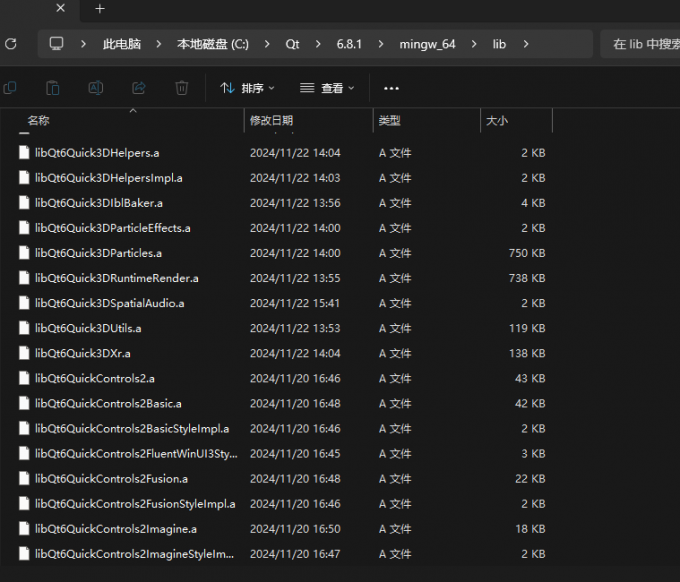Click the Rename icon in the toolbar
680x582 pixels.
click(x=96, y=88)
